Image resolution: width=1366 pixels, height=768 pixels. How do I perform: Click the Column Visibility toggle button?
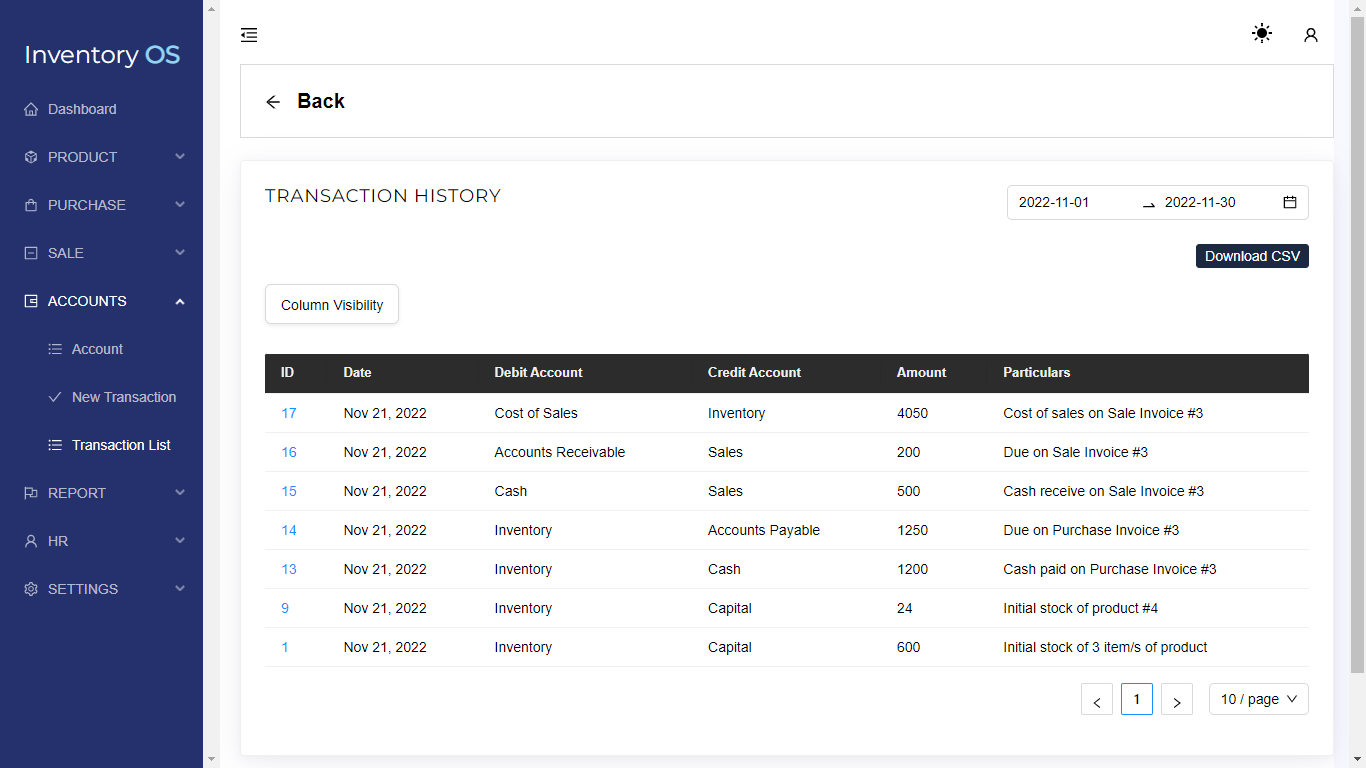coord(331,304)
